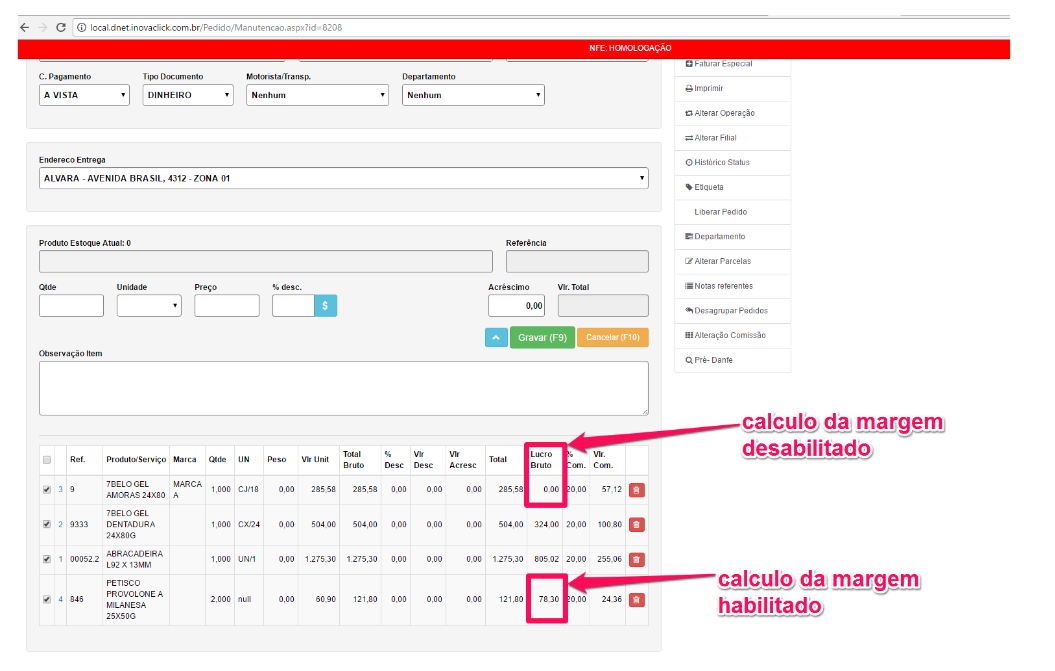Expand the Tipo Documento dropdown
The image size is (1055, 671).
187,95
